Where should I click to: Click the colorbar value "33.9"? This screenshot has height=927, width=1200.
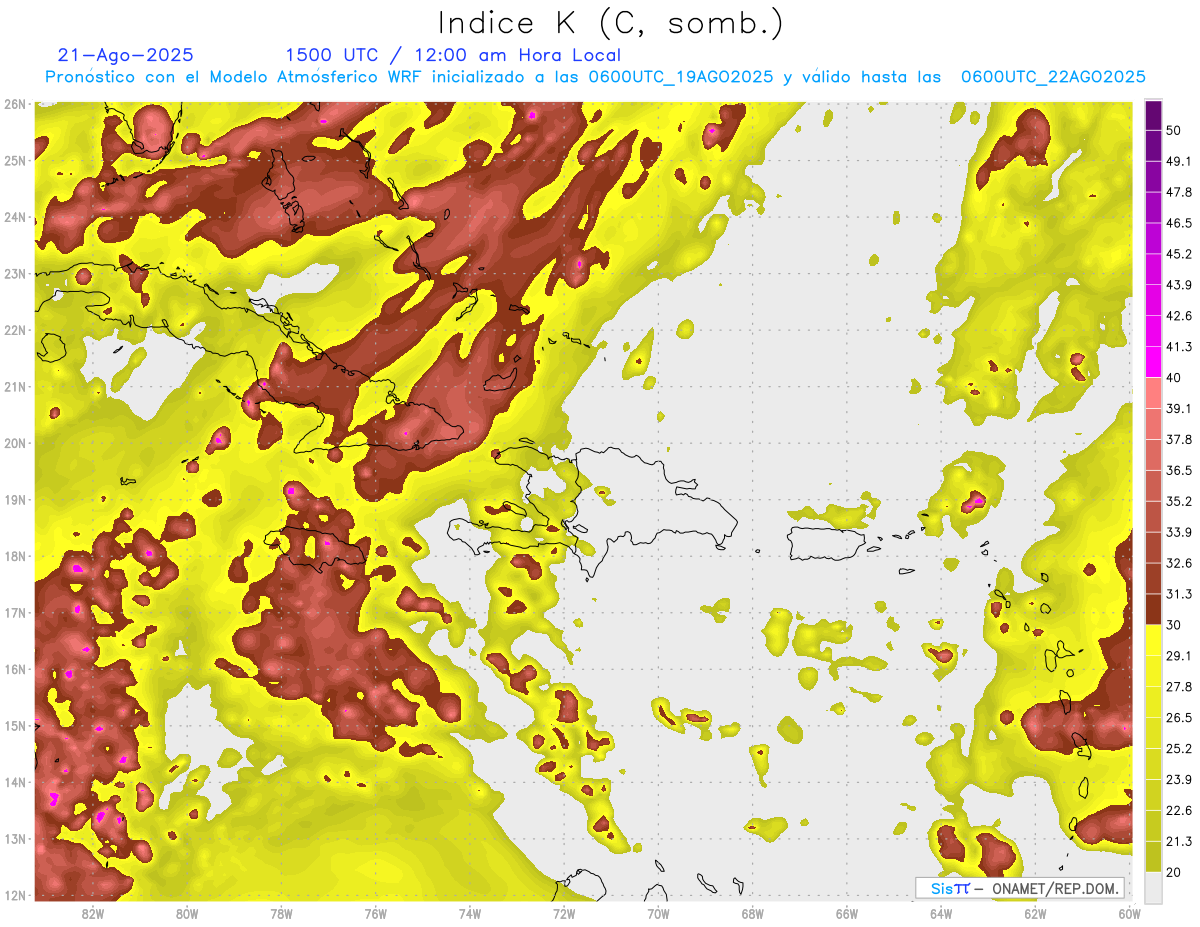[1178, 532]
